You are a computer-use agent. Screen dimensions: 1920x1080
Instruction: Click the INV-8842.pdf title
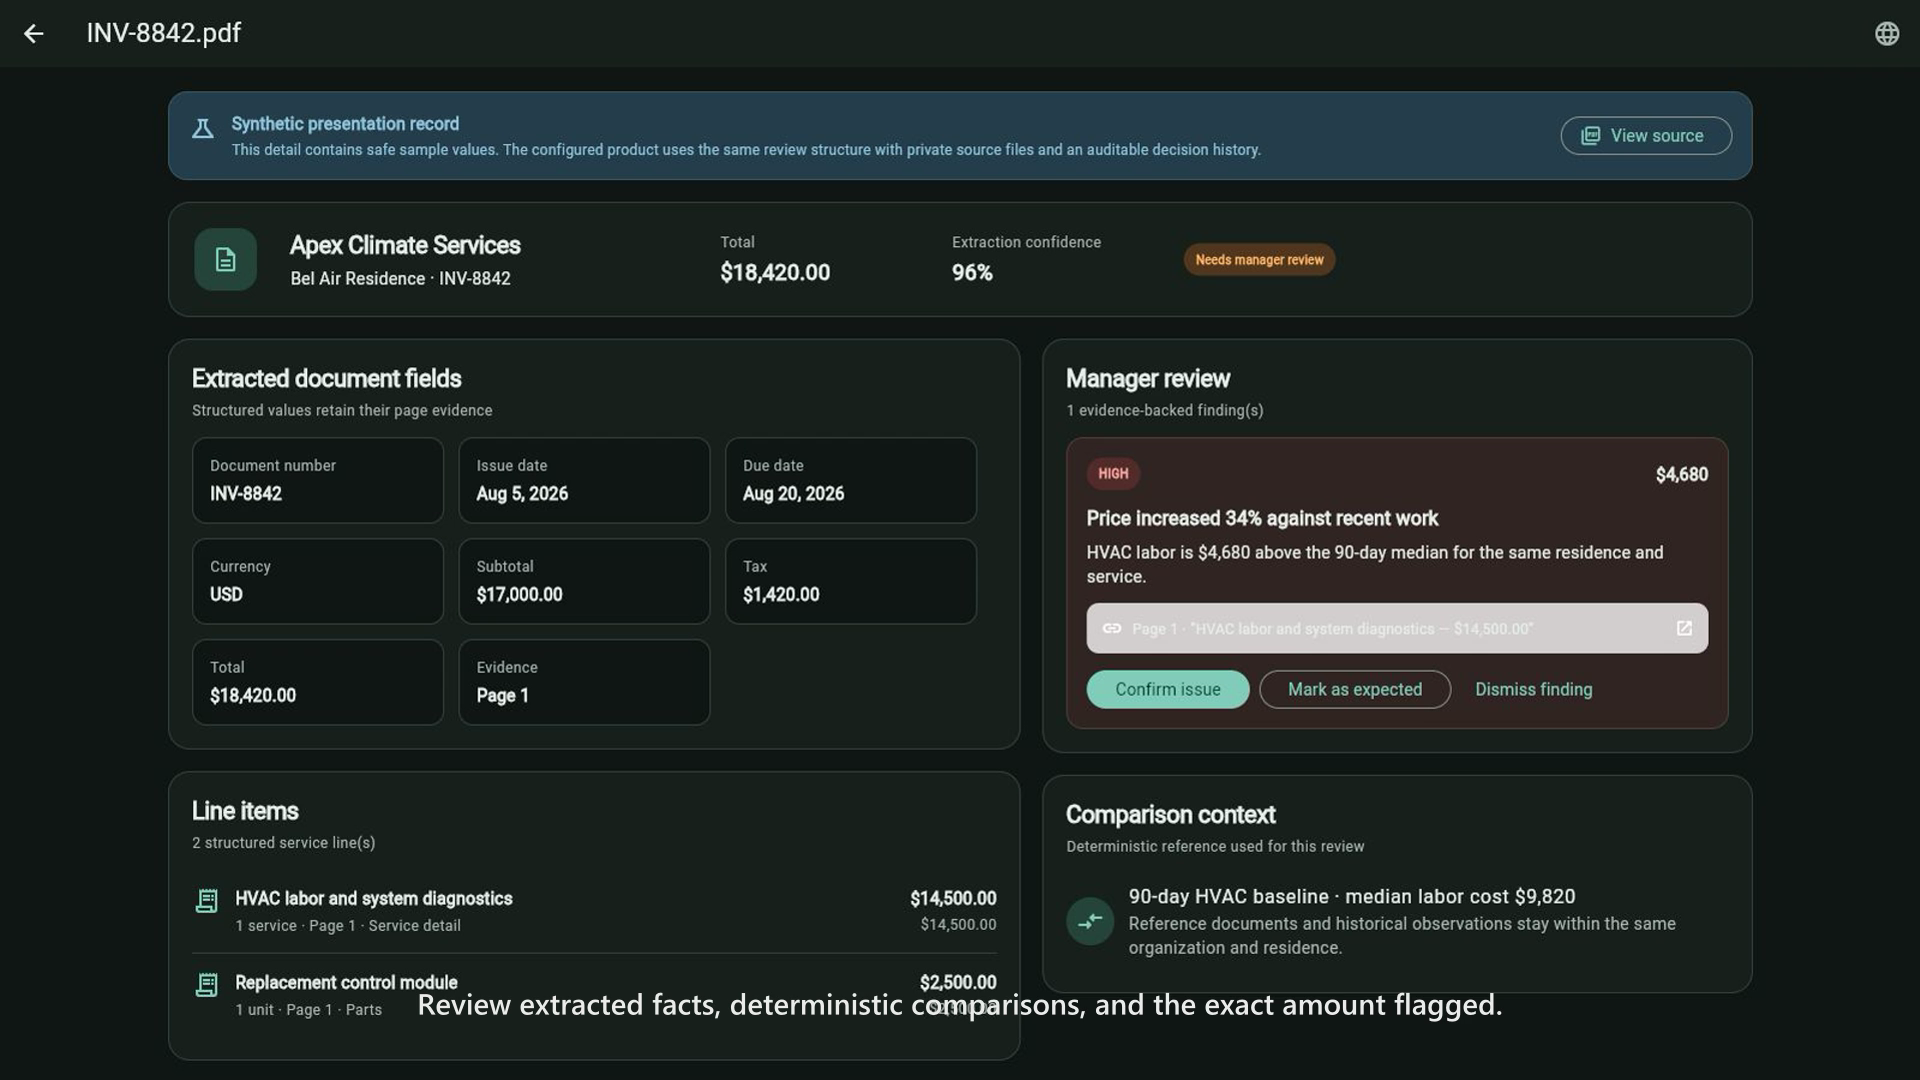pyautogui.click(x=163, y=33)
